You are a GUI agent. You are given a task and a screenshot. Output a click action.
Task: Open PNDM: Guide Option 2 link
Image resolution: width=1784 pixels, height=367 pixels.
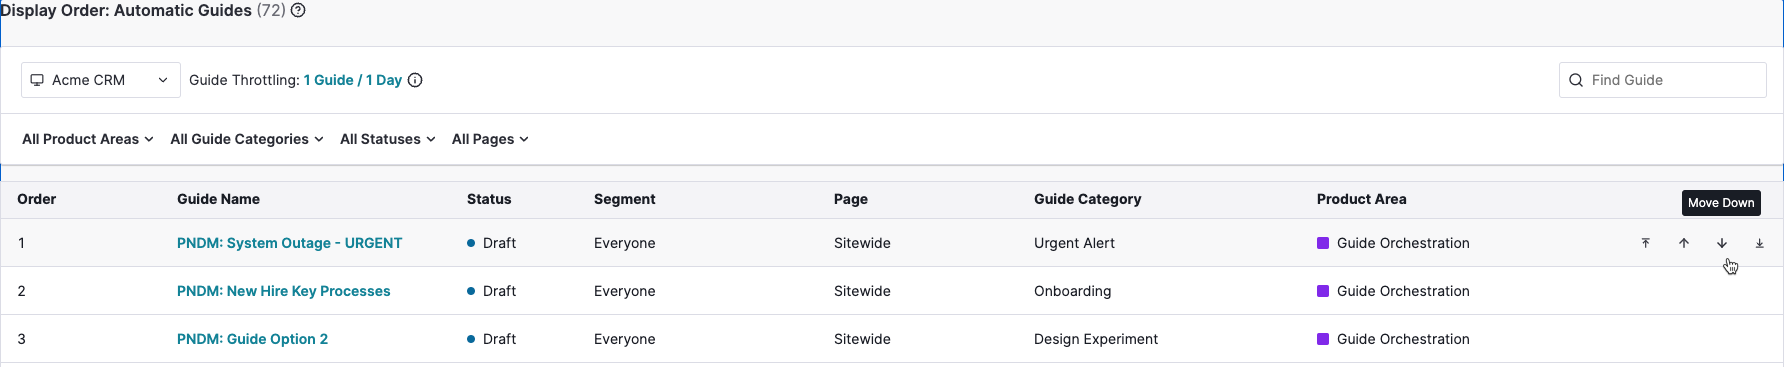coord(252,339)
